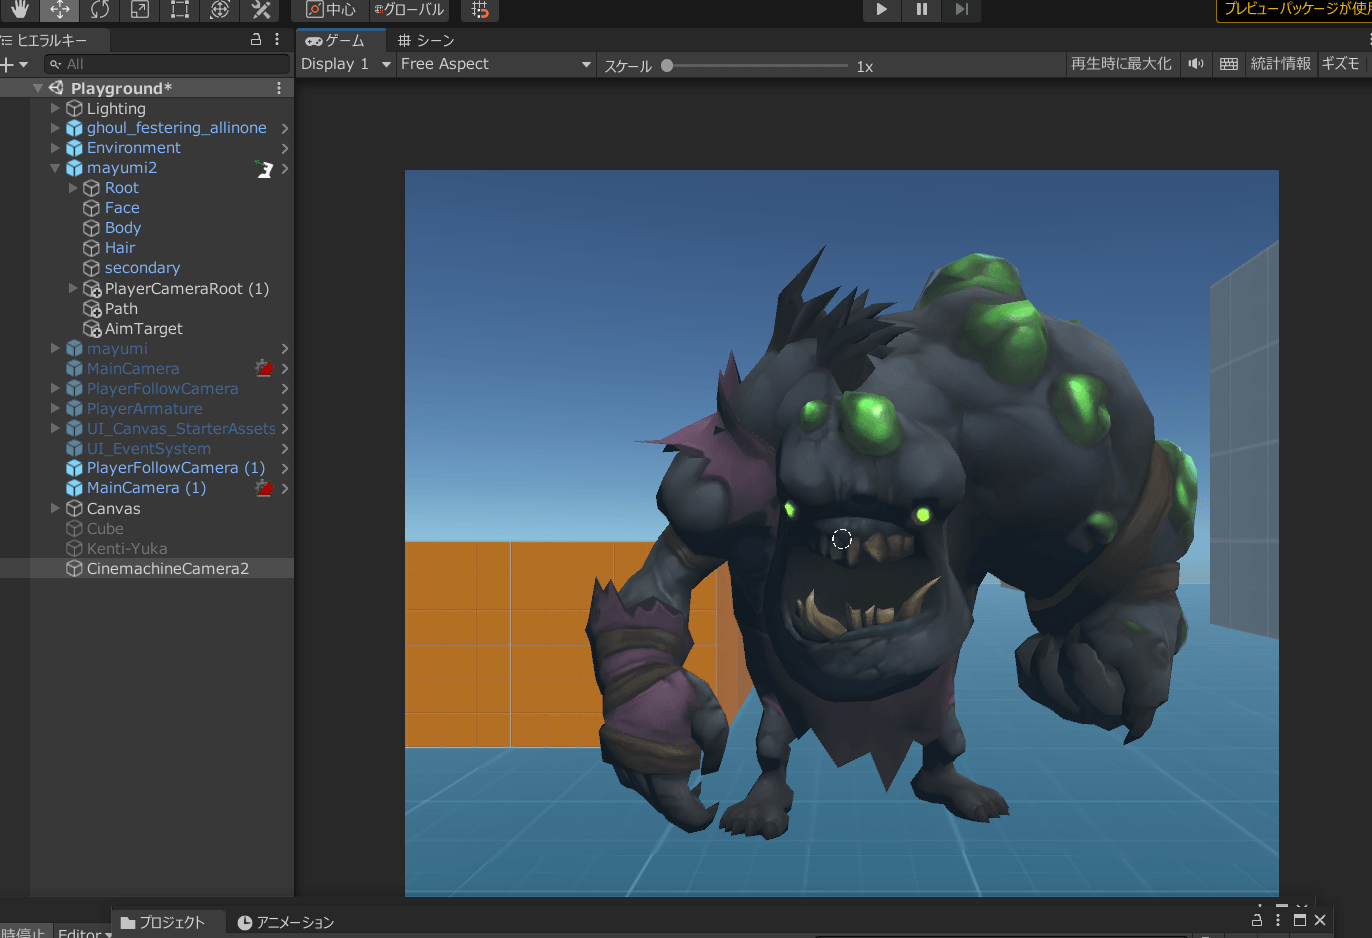Screen dimensions: 1372x938
Task: Open the Hierarchy create (+) dropdown
Action: (14, 64)
